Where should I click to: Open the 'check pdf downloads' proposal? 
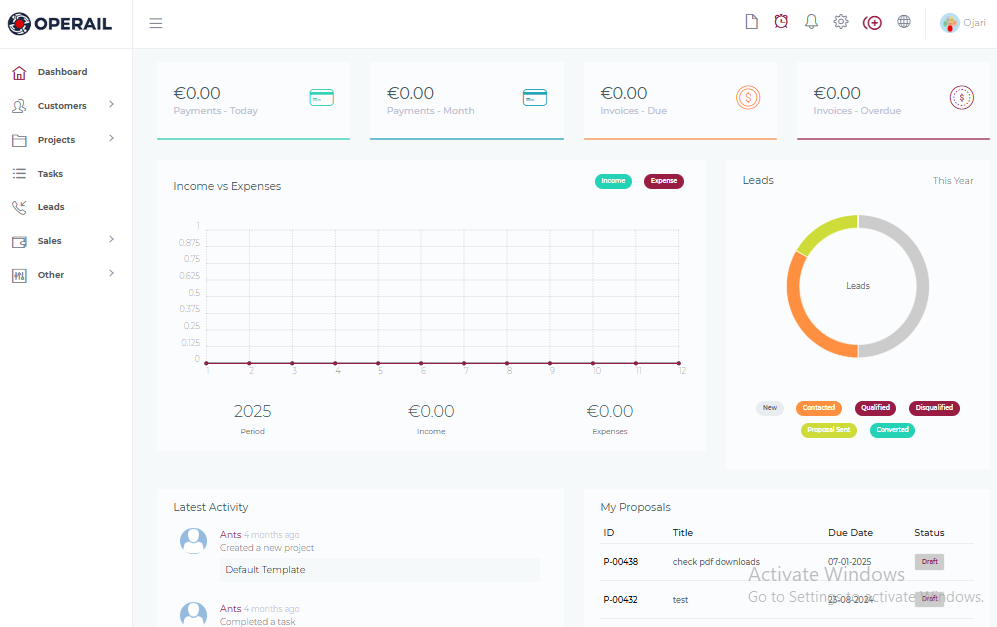[x=715, y=562]
